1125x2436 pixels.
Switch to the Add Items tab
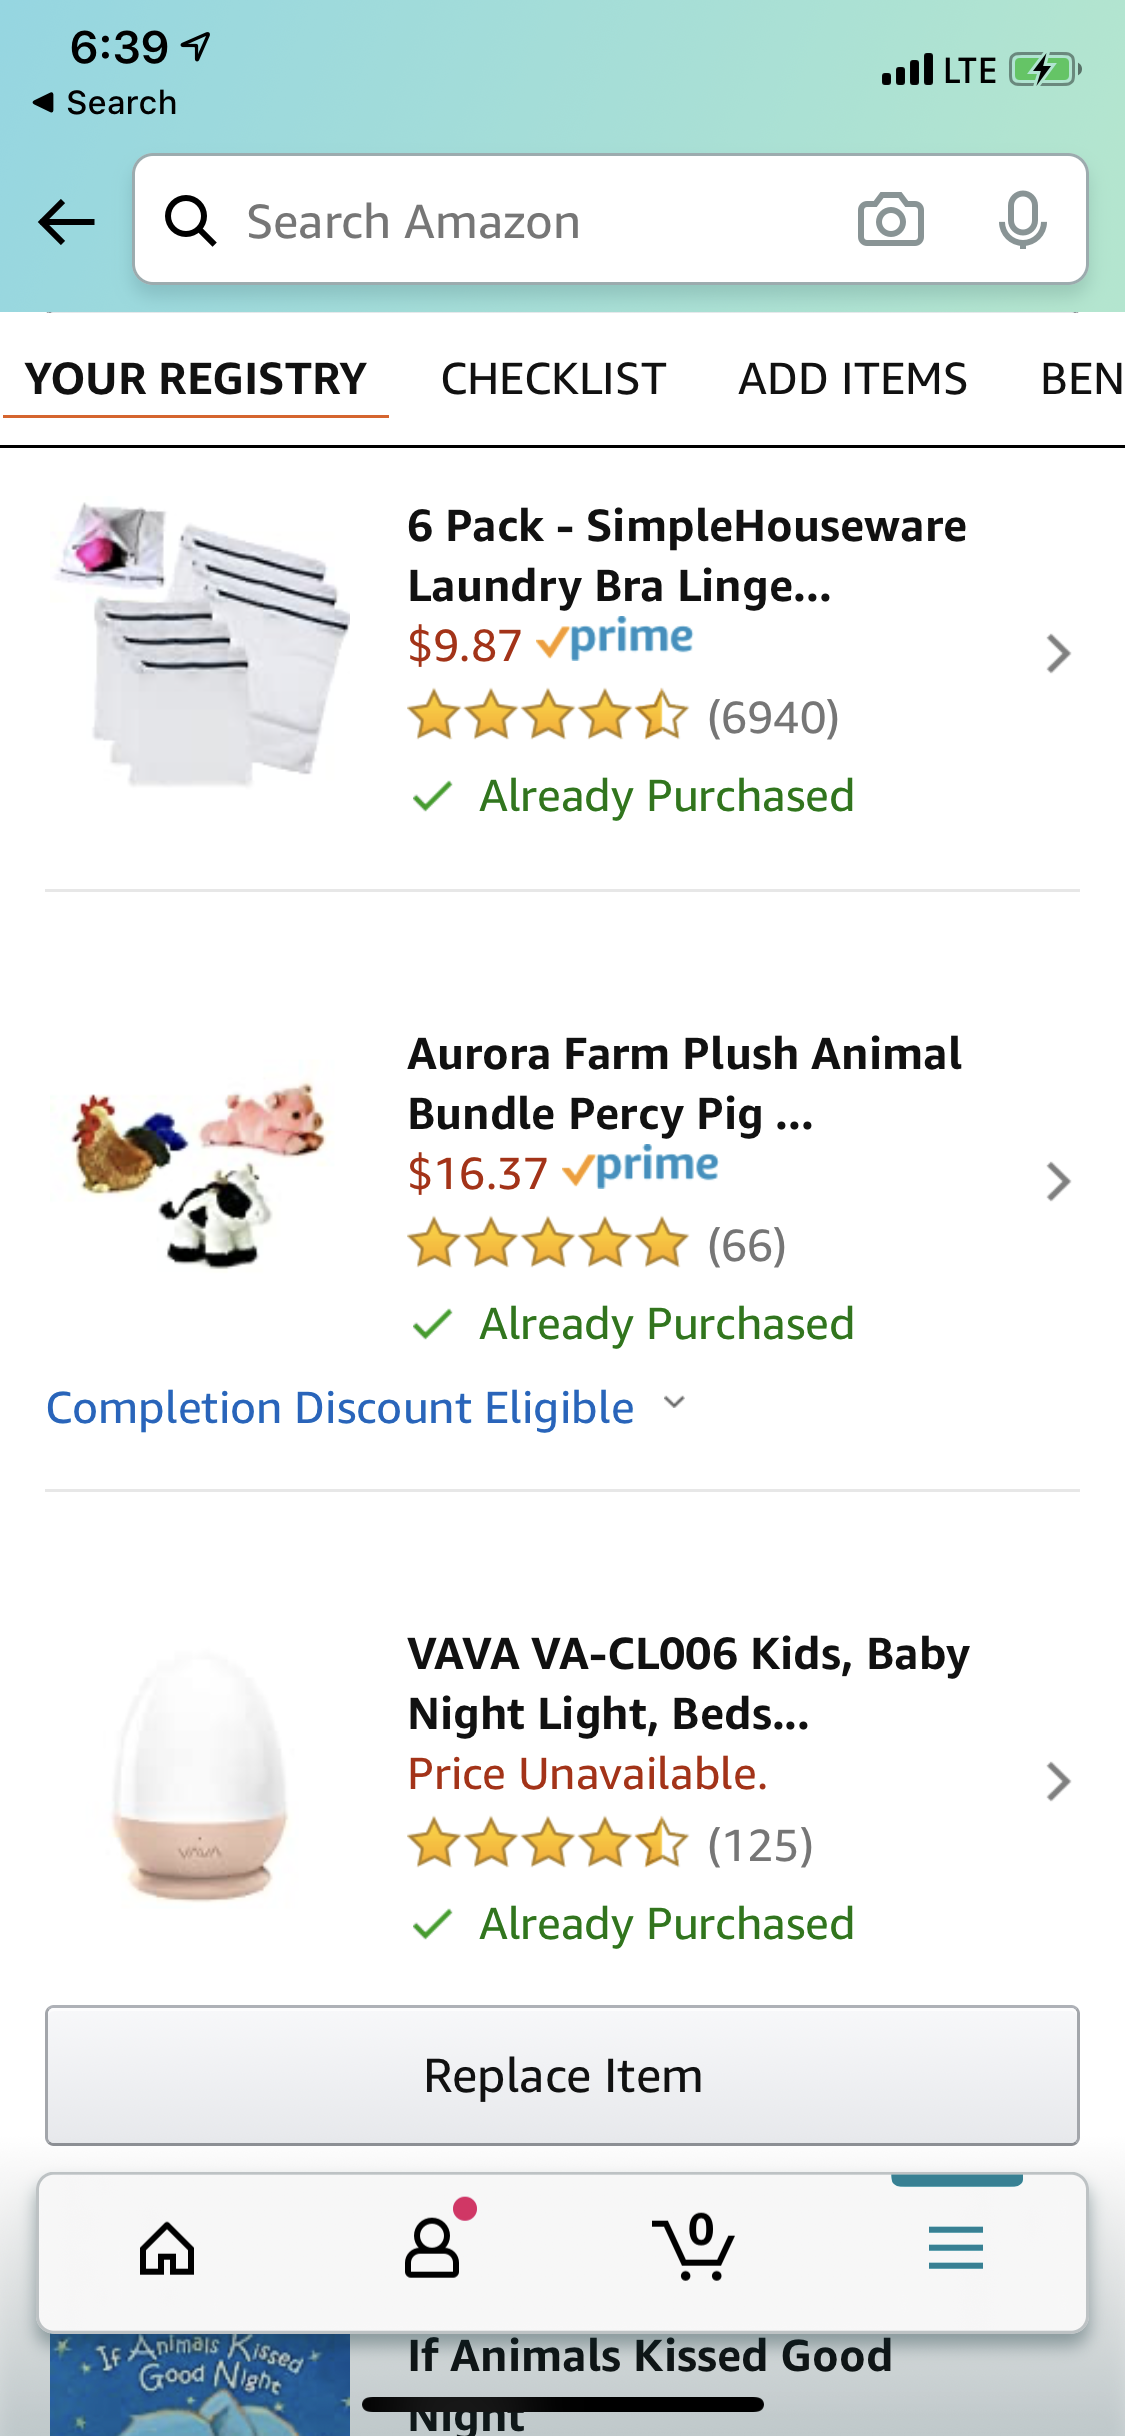[x=852, y=379]
